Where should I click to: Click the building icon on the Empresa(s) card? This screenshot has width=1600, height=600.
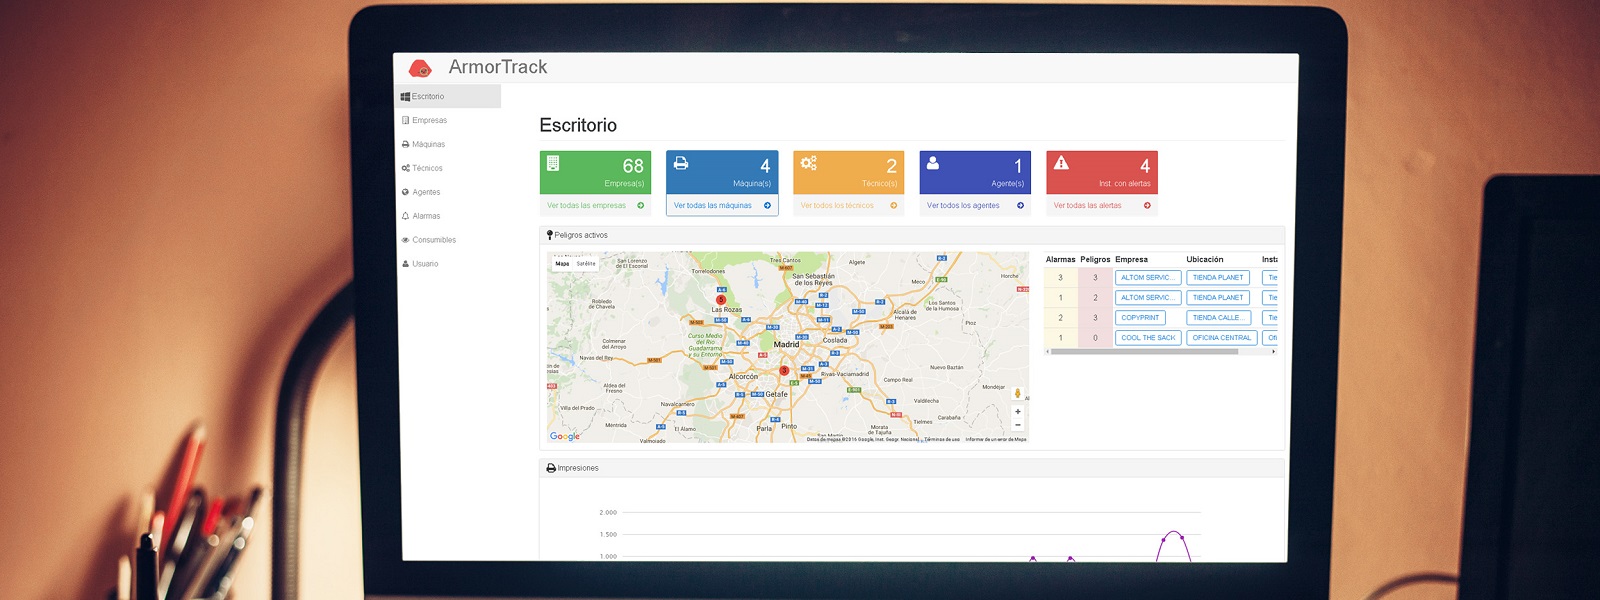tap(553, 163)
